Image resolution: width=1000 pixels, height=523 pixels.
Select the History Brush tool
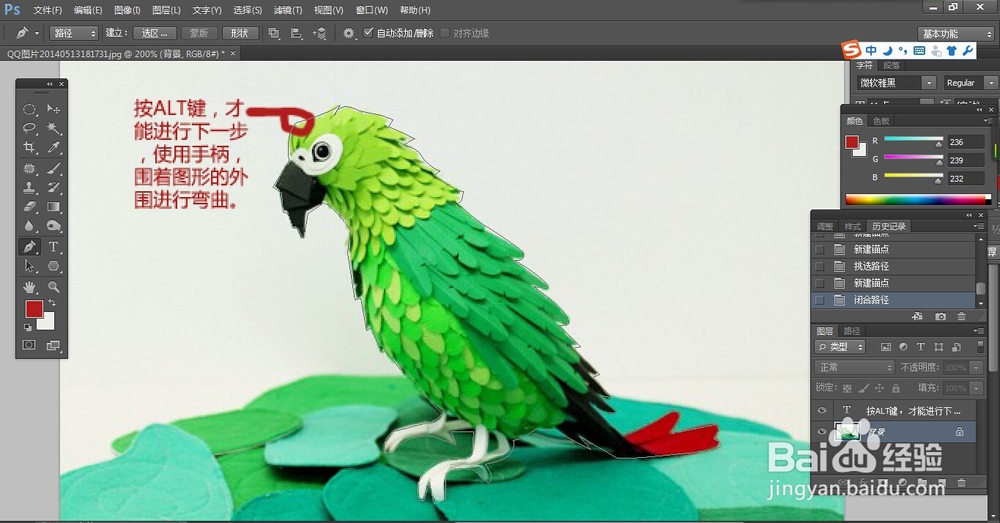click(x=54, y=188)
